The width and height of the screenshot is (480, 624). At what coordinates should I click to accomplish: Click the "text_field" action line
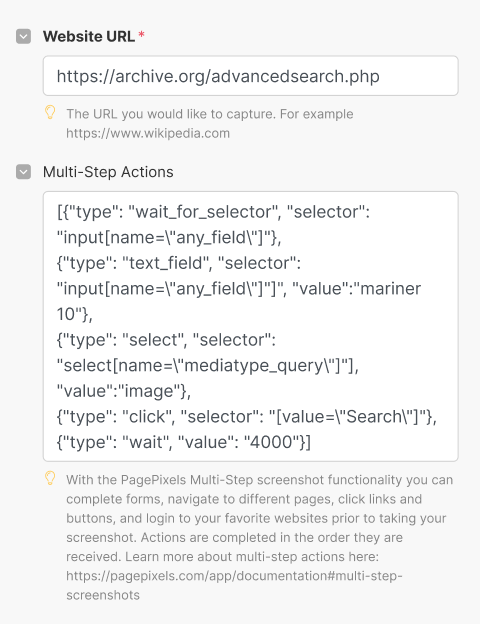[x=179, y=263]
